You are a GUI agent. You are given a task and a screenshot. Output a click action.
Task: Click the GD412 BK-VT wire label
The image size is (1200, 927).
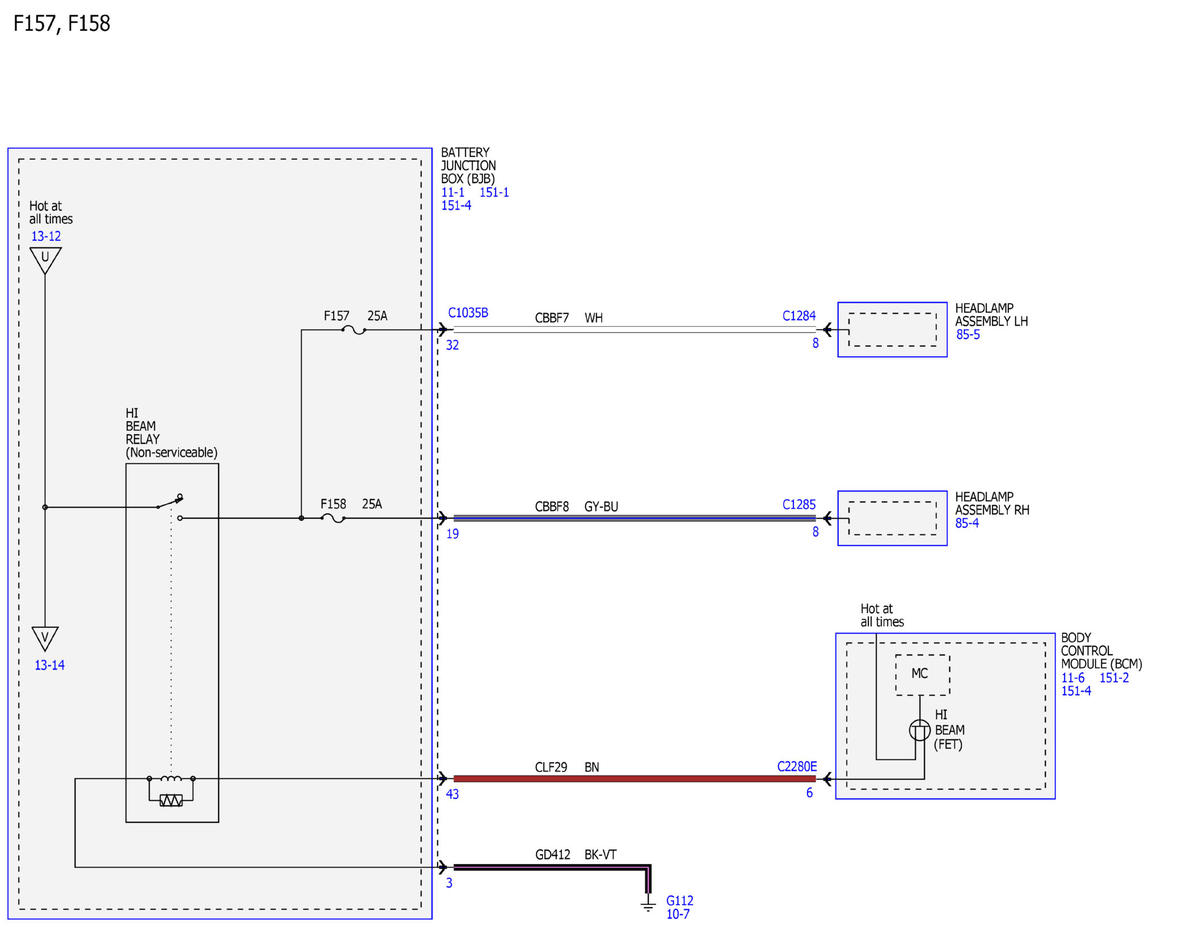point(576,855)
